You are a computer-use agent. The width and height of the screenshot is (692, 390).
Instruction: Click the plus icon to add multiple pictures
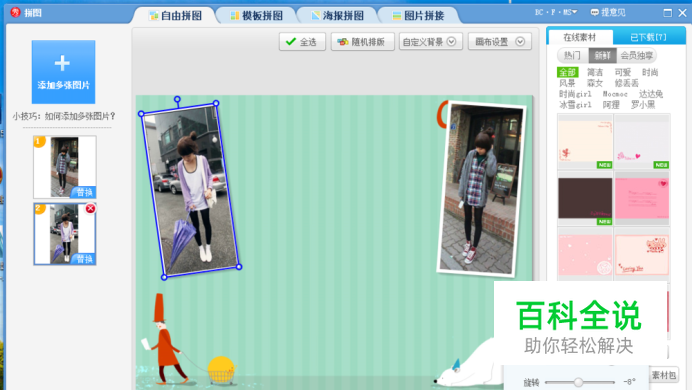62,63
